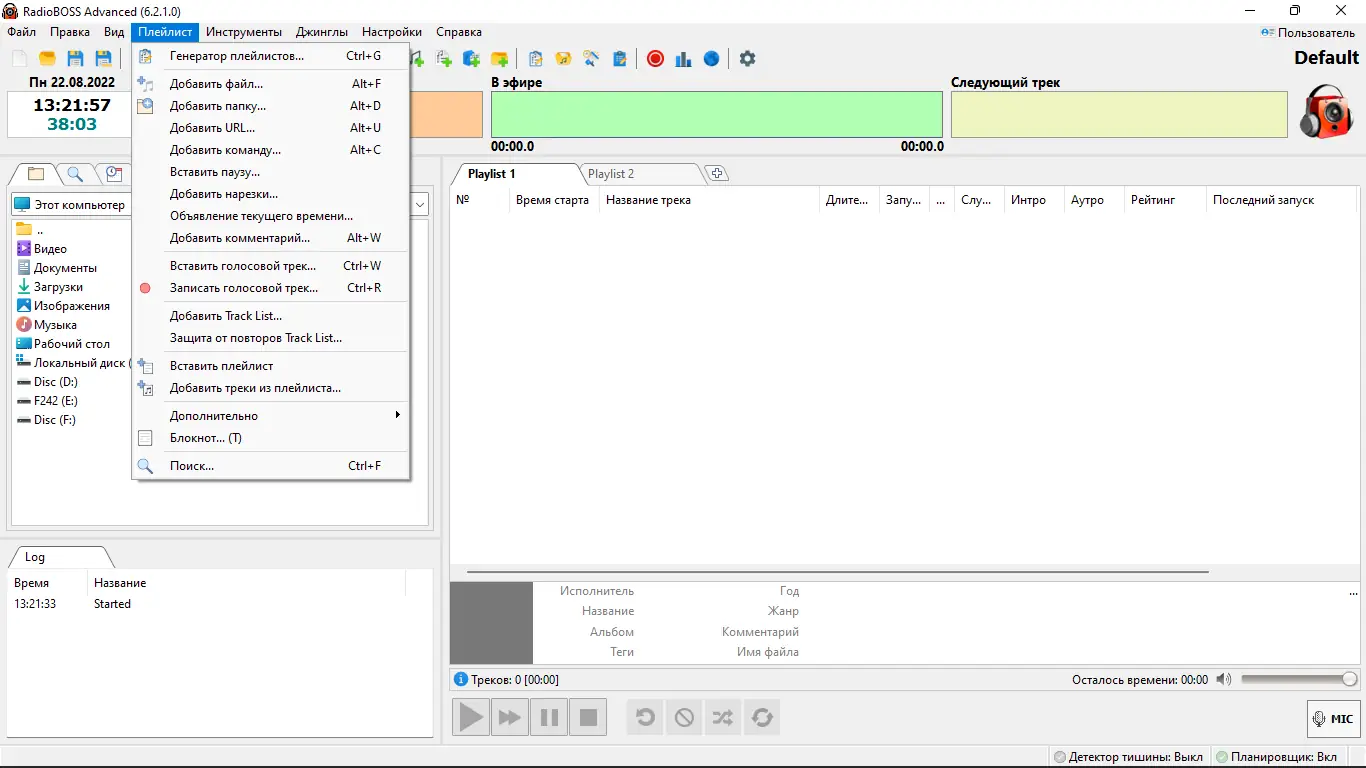Click the tools wrench toolbar icon
The width and height of the screenshot is (1366, 768).
[x=591, y=59]
